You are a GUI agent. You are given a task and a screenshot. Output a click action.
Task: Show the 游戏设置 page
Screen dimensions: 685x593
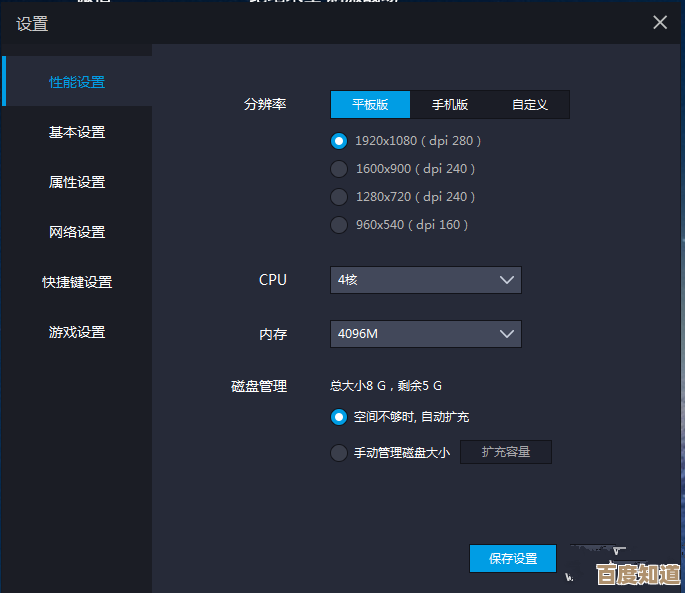(77, 332)
